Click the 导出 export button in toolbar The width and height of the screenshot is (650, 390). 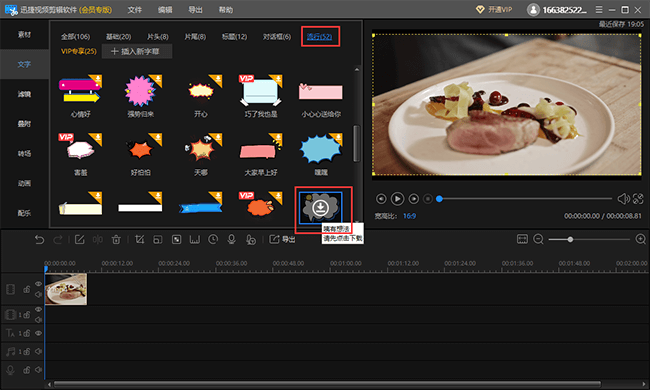(282, 240)
